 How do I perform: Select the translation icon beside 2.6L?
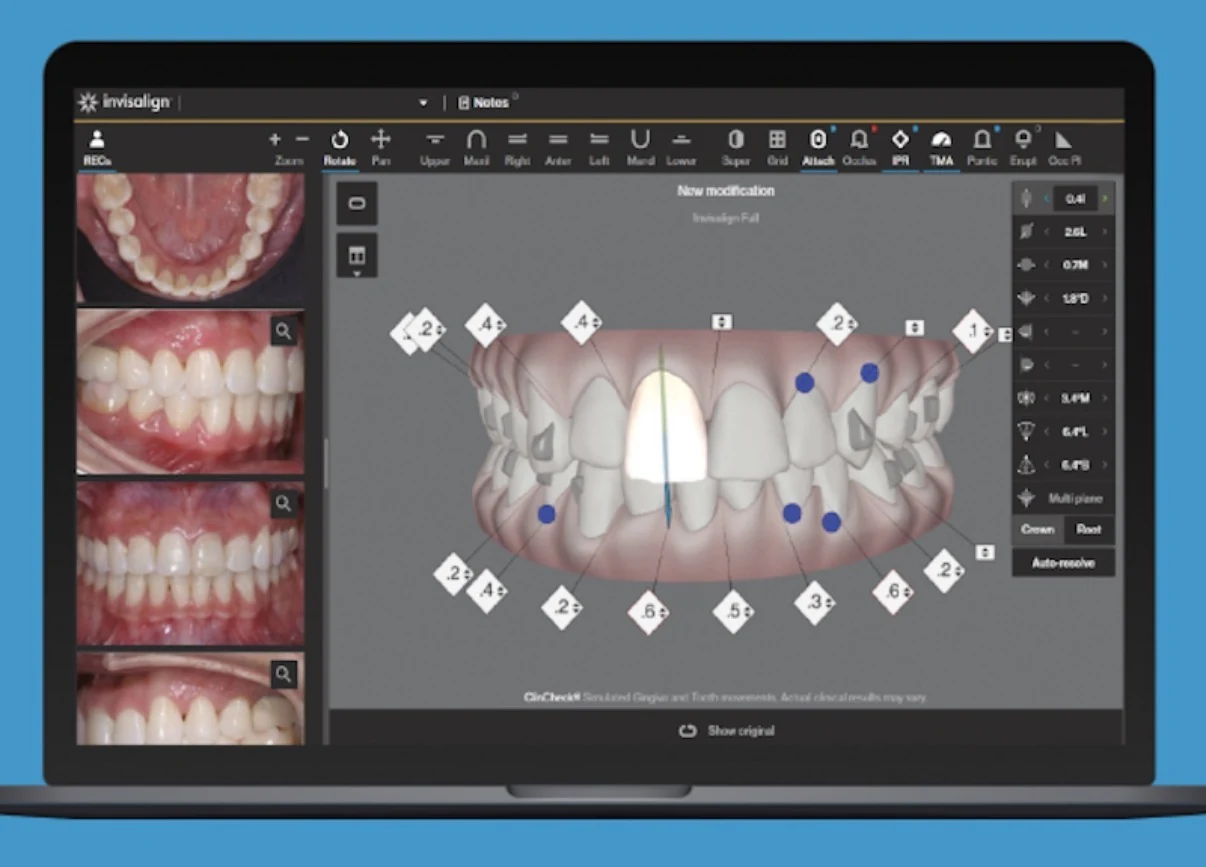click(1026, 232)
